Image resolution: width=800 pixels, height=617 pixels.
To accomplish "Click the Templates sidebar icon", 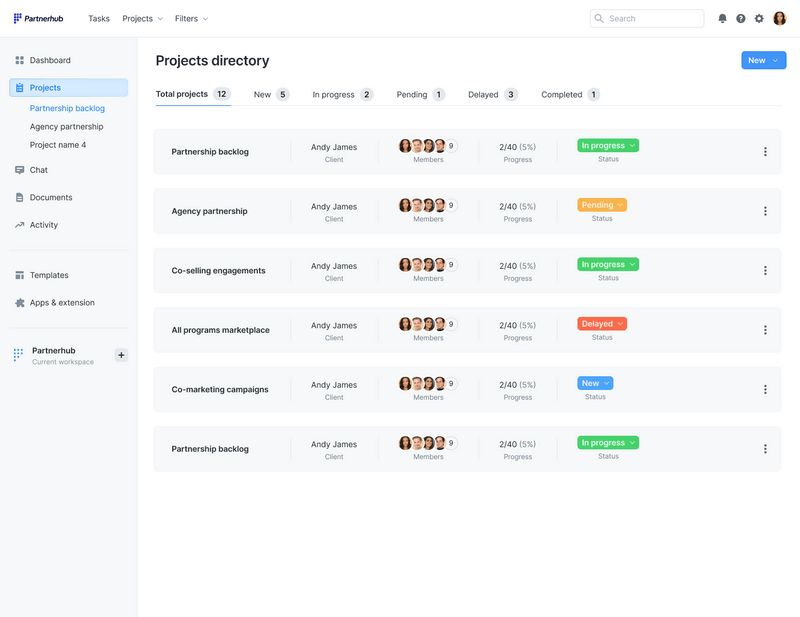I will coord(19,275).
